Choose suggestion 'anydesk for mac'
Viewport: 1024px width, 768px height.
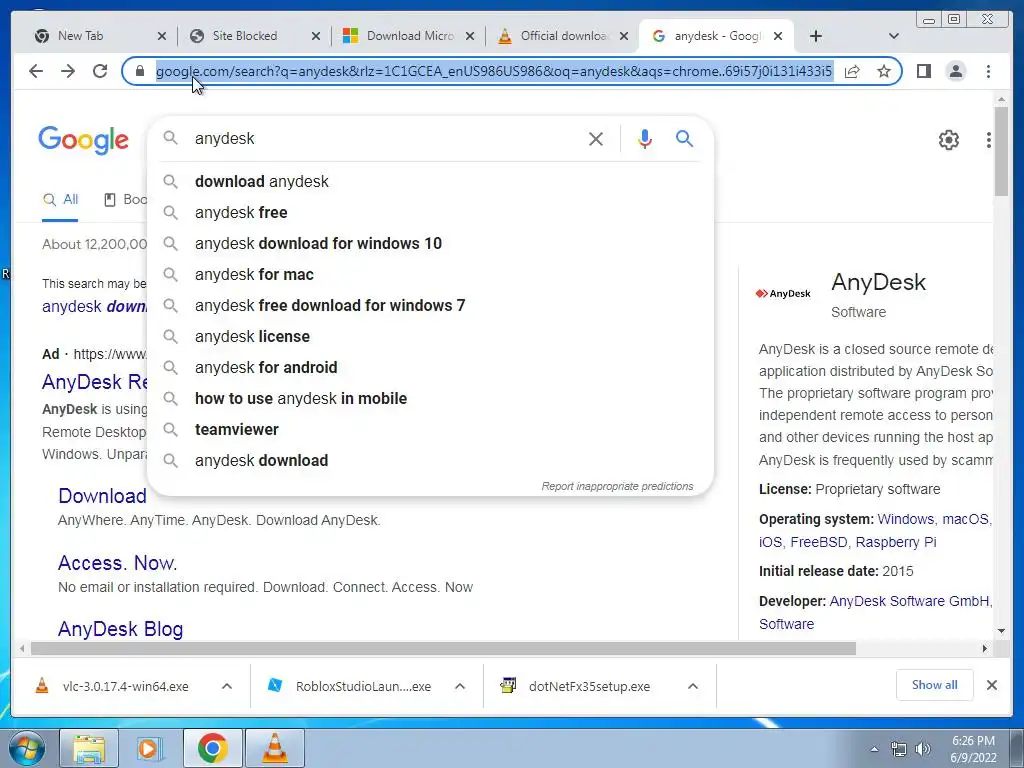(431, 274)
